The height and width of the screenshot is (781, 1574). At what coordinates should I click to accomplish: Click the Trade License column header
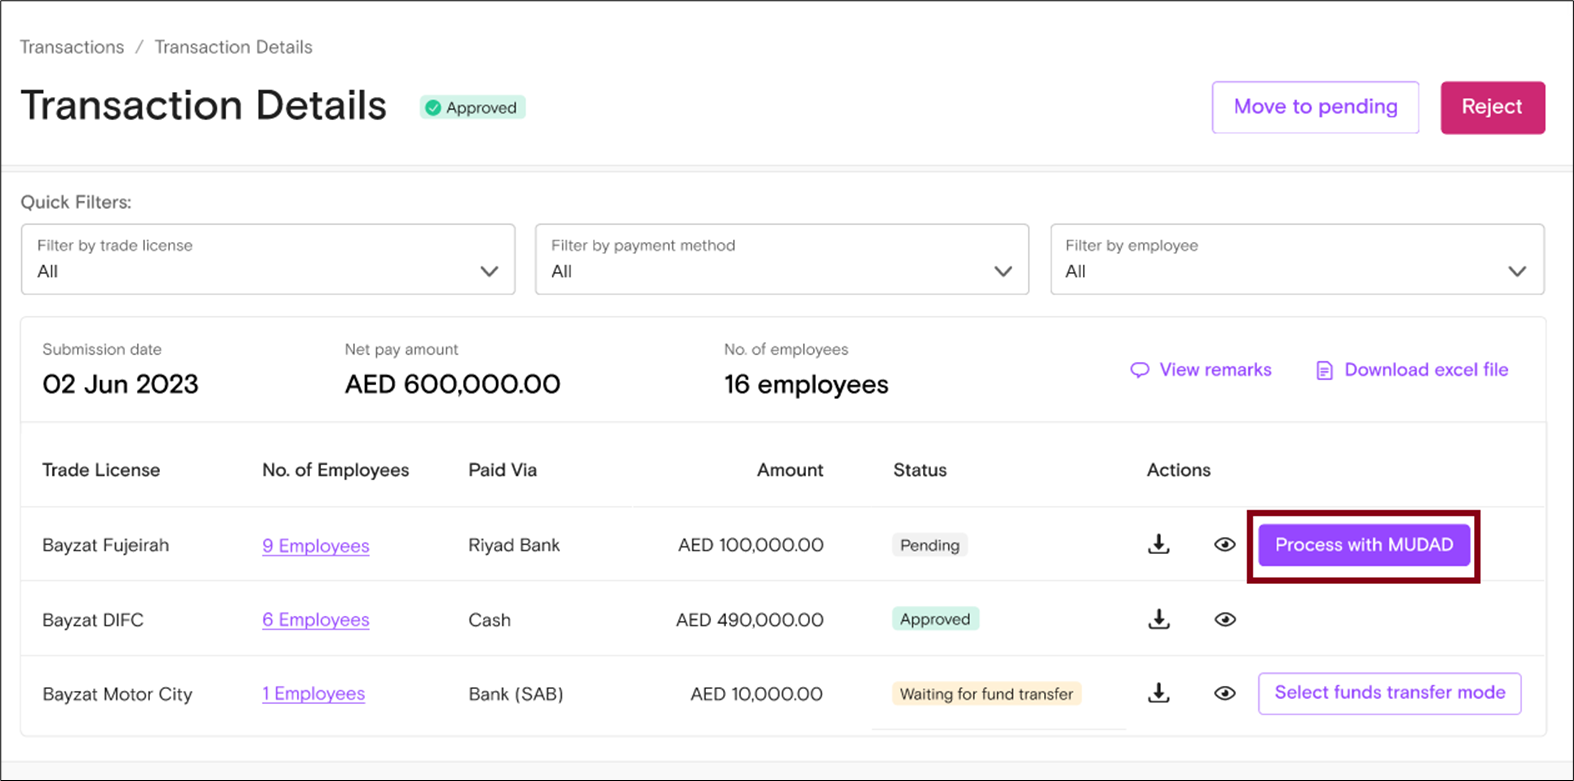[101, 470]
